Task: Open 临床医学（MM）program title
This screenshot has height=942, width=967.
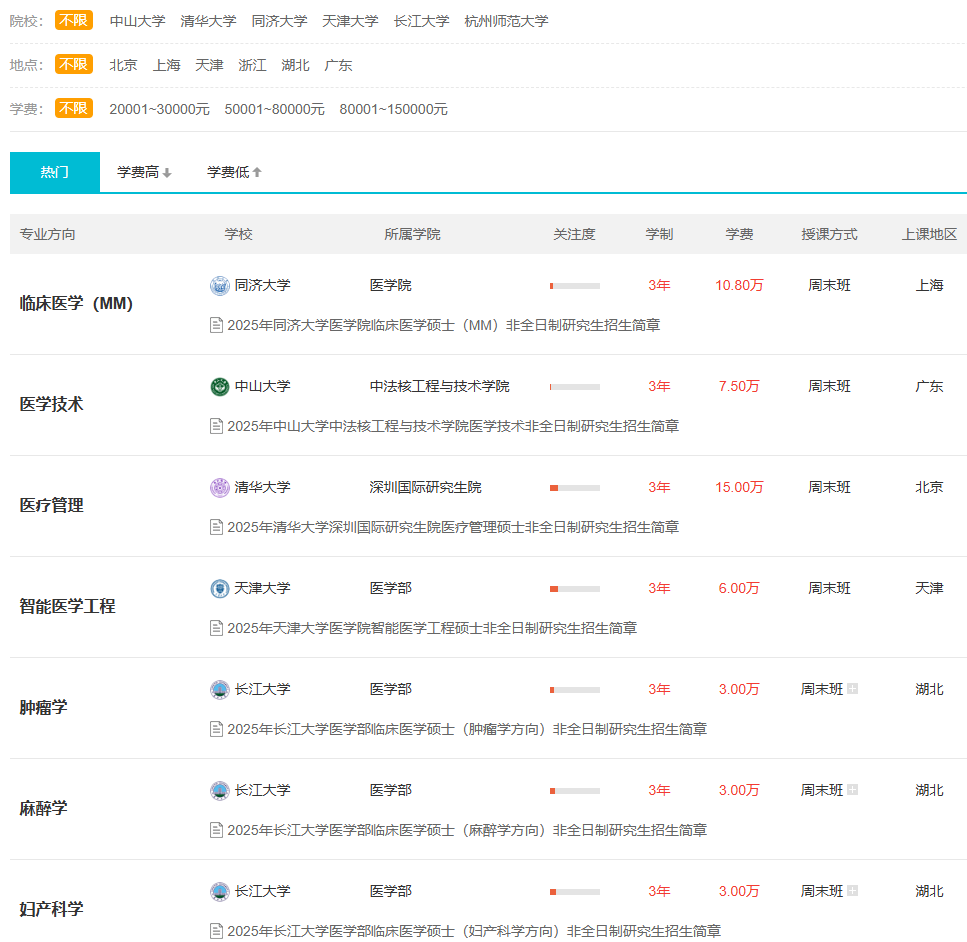Action: [x=76, y=303]
